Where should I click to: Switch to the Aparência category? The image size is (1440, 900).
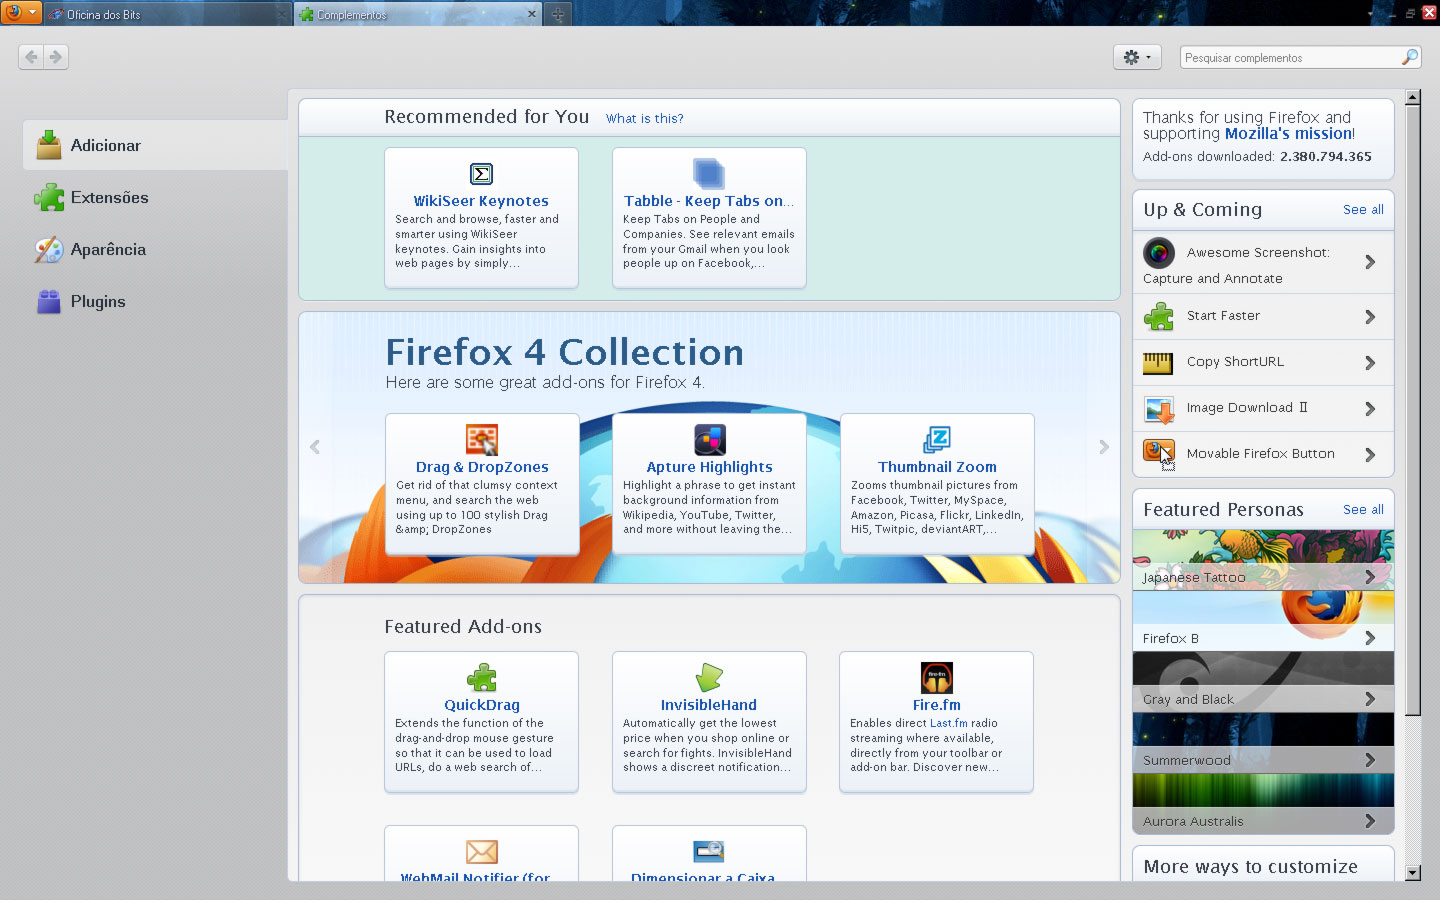[108, 250]
